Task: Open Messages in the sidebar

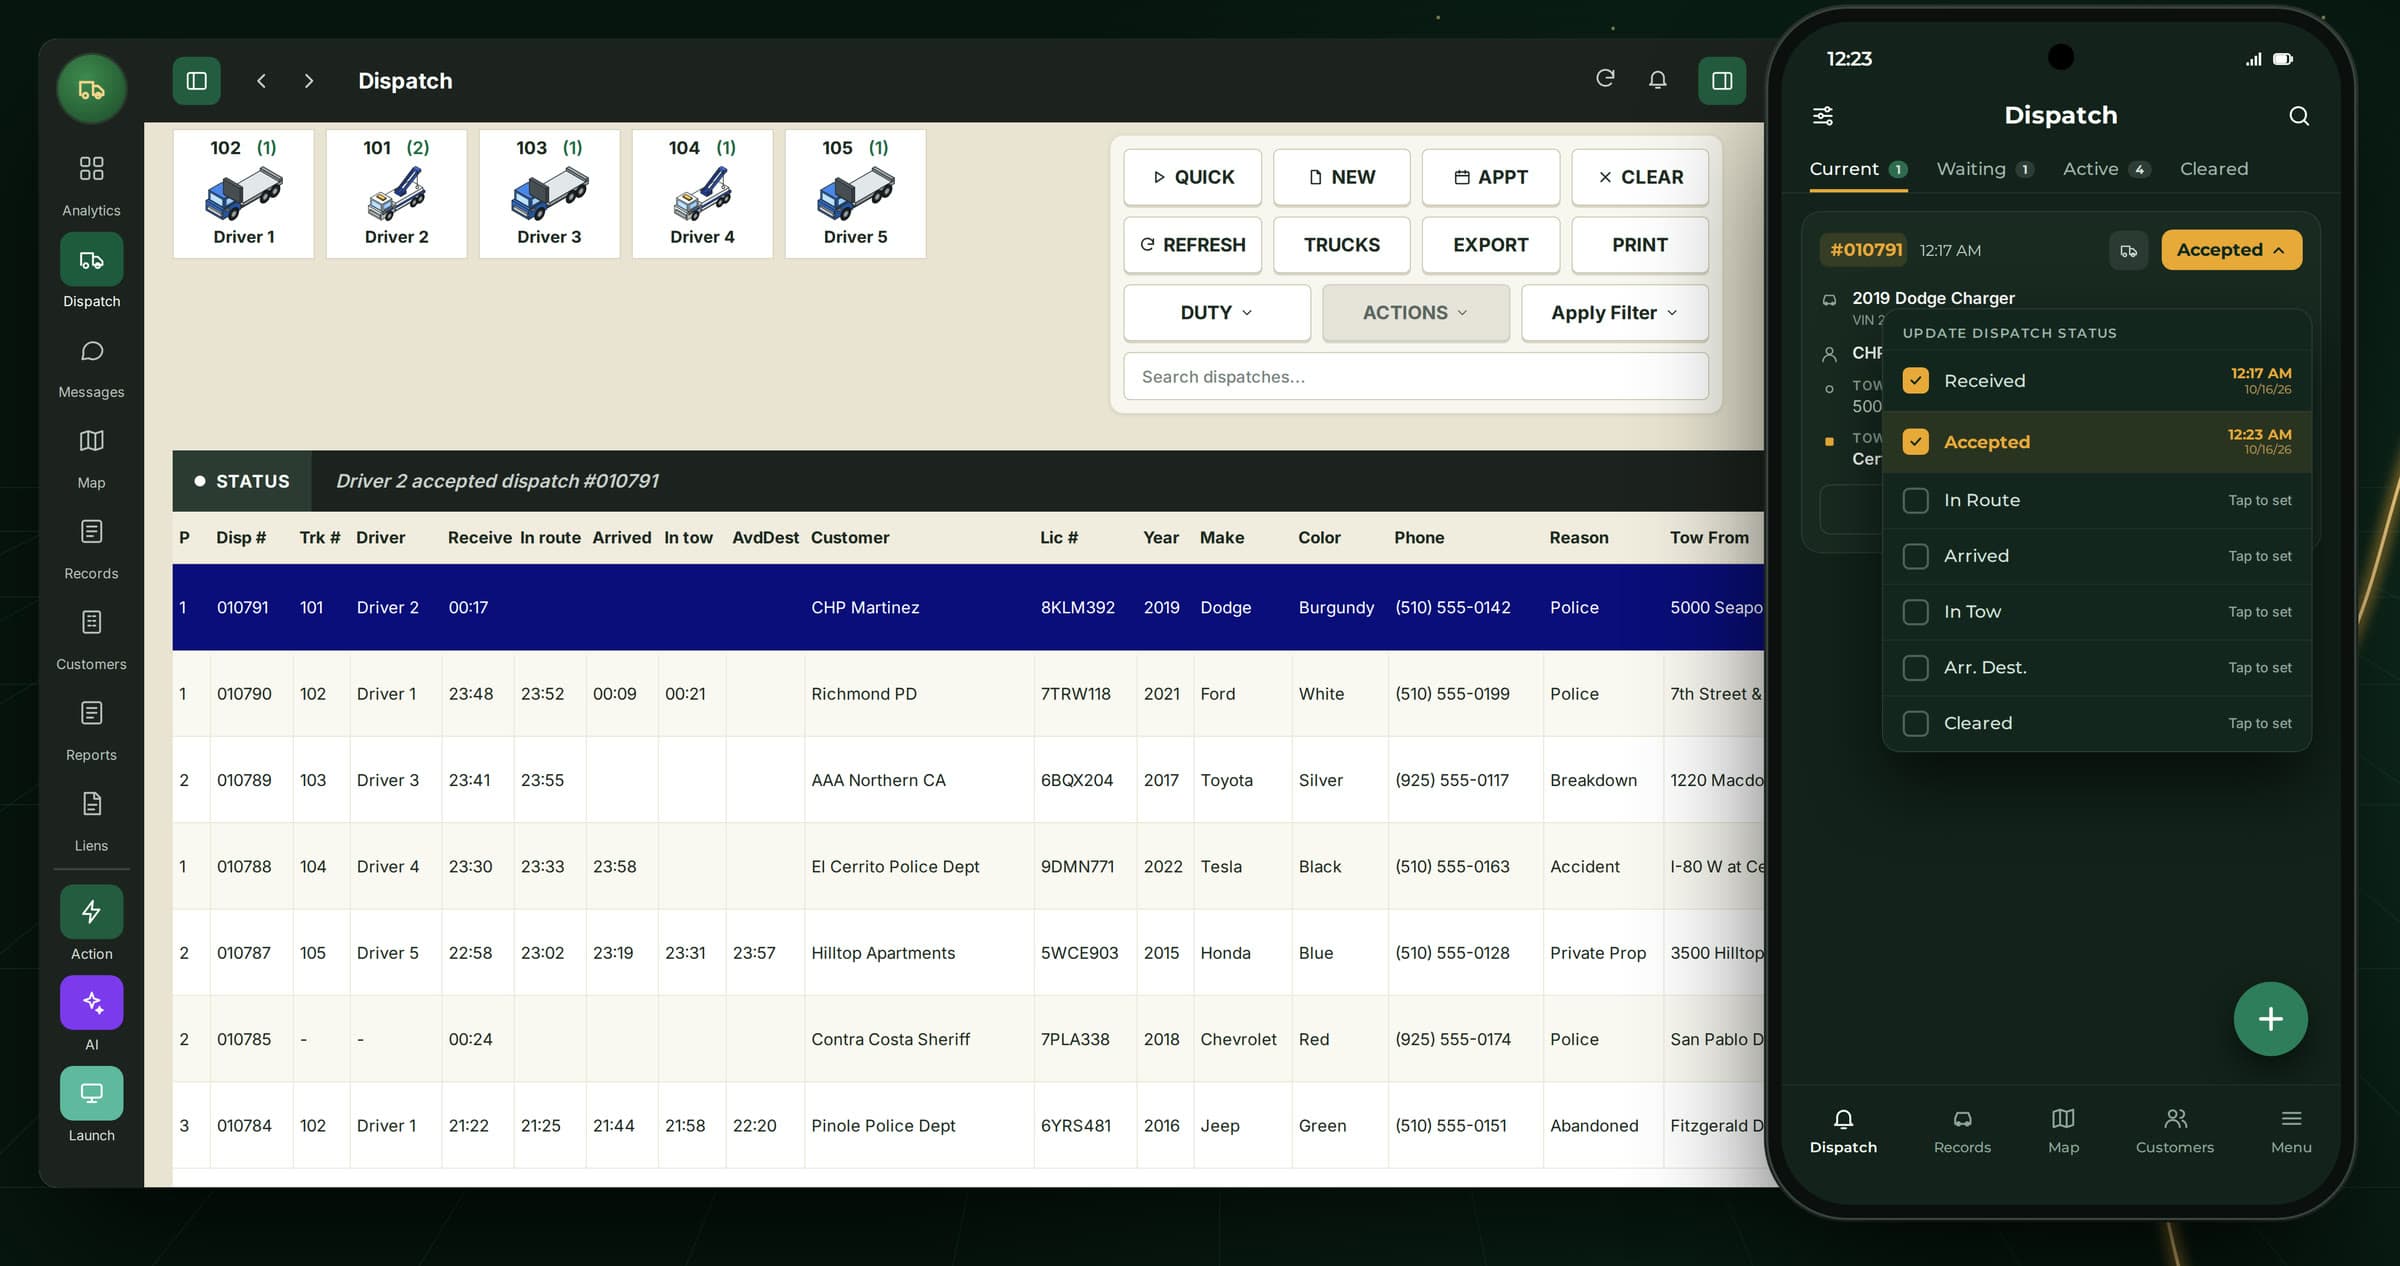Action: click(x=91, y=367)
